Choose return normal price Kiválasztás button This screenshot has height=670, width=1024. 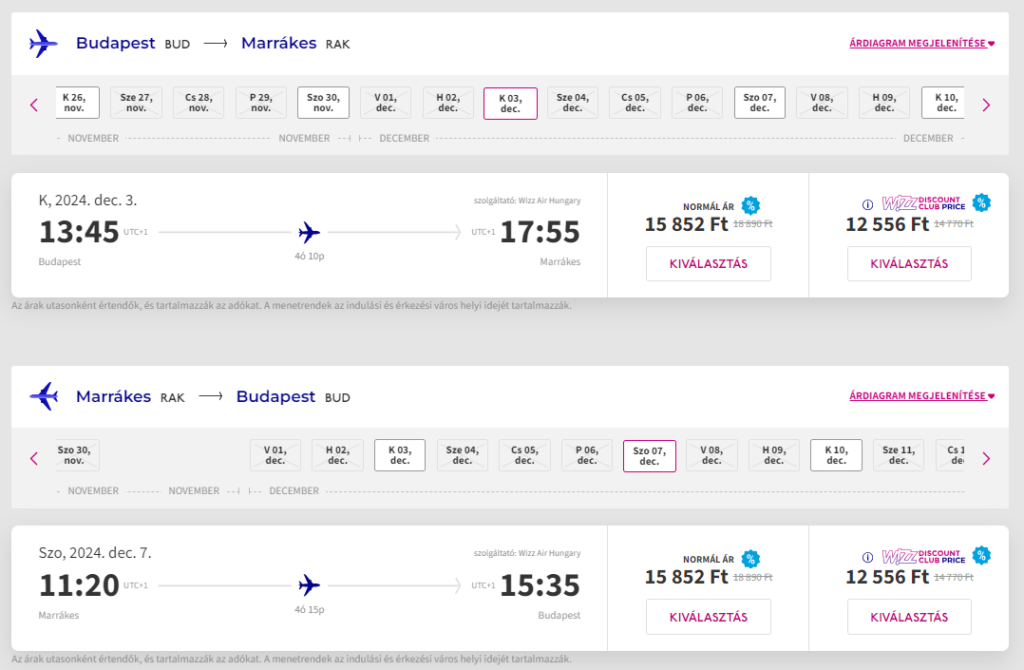tap(708, 617)
